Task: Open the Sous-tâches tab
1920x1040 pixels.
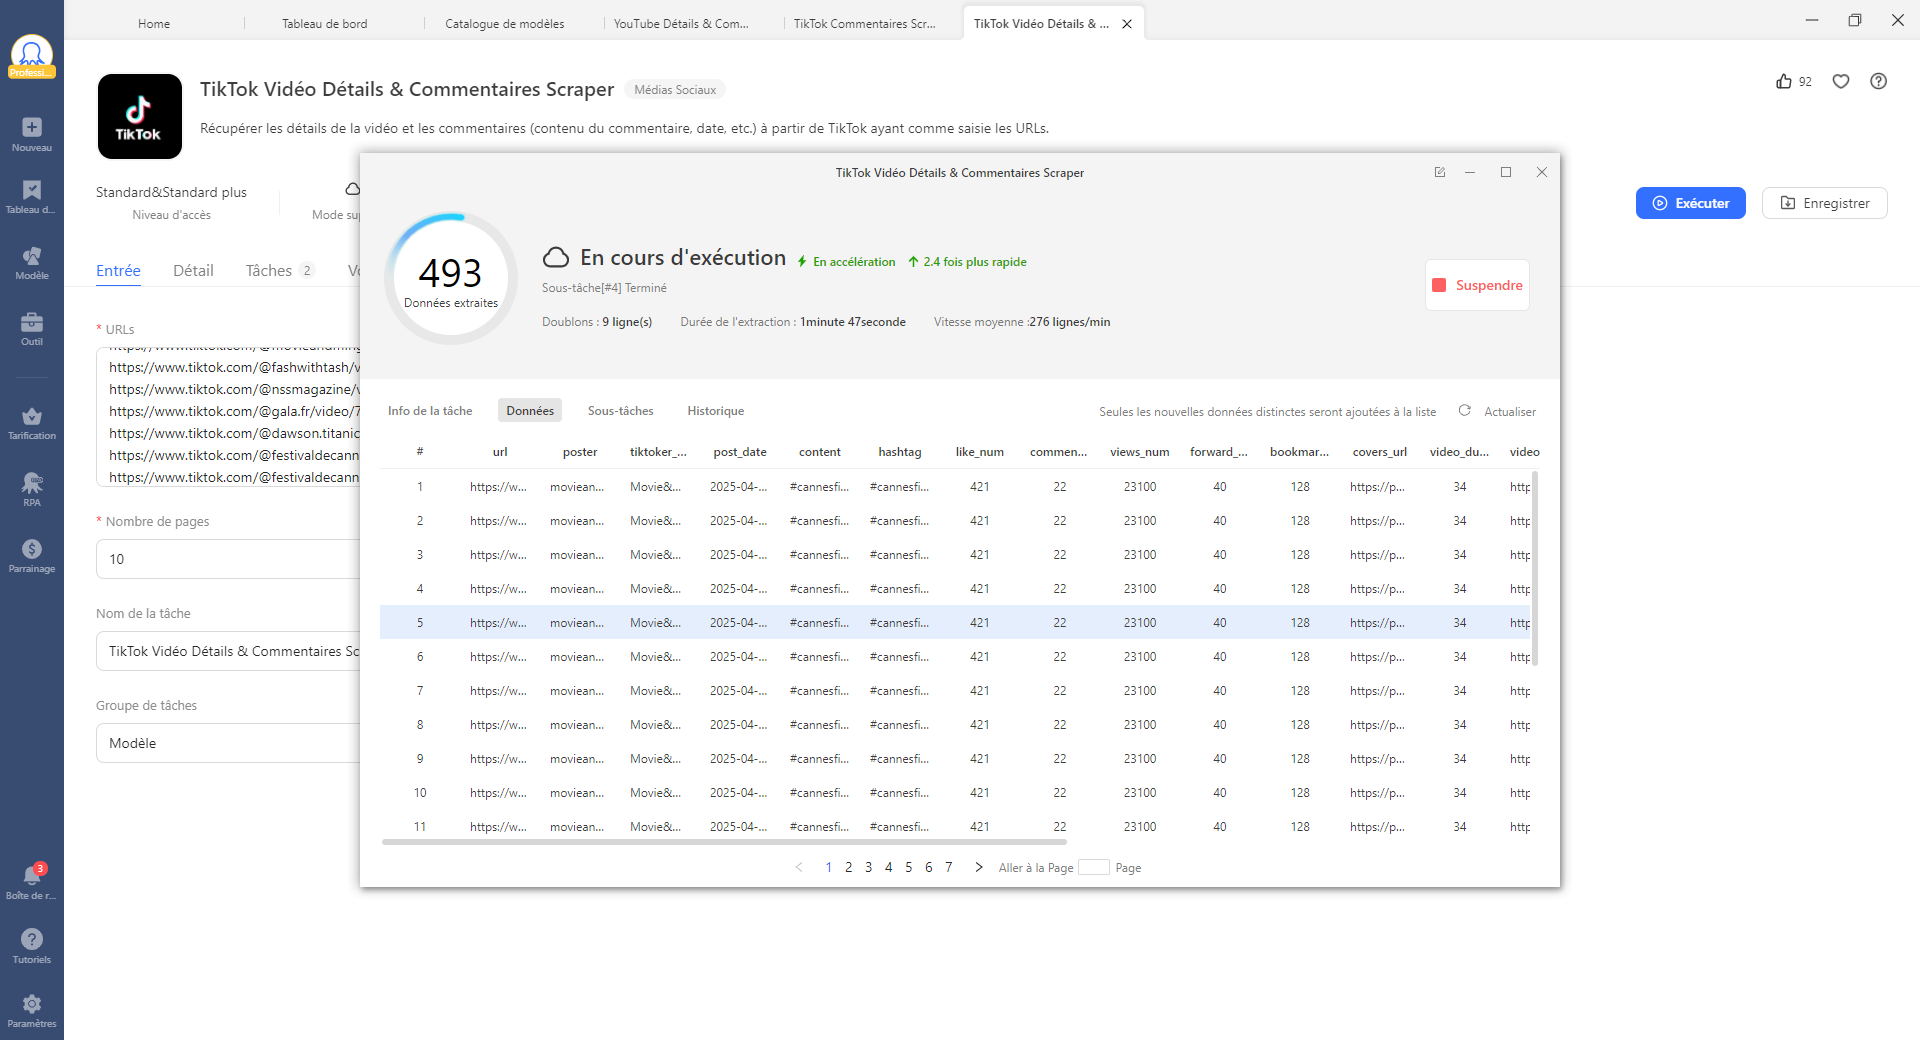Action: pyautogui.click(x=620, y=411)
